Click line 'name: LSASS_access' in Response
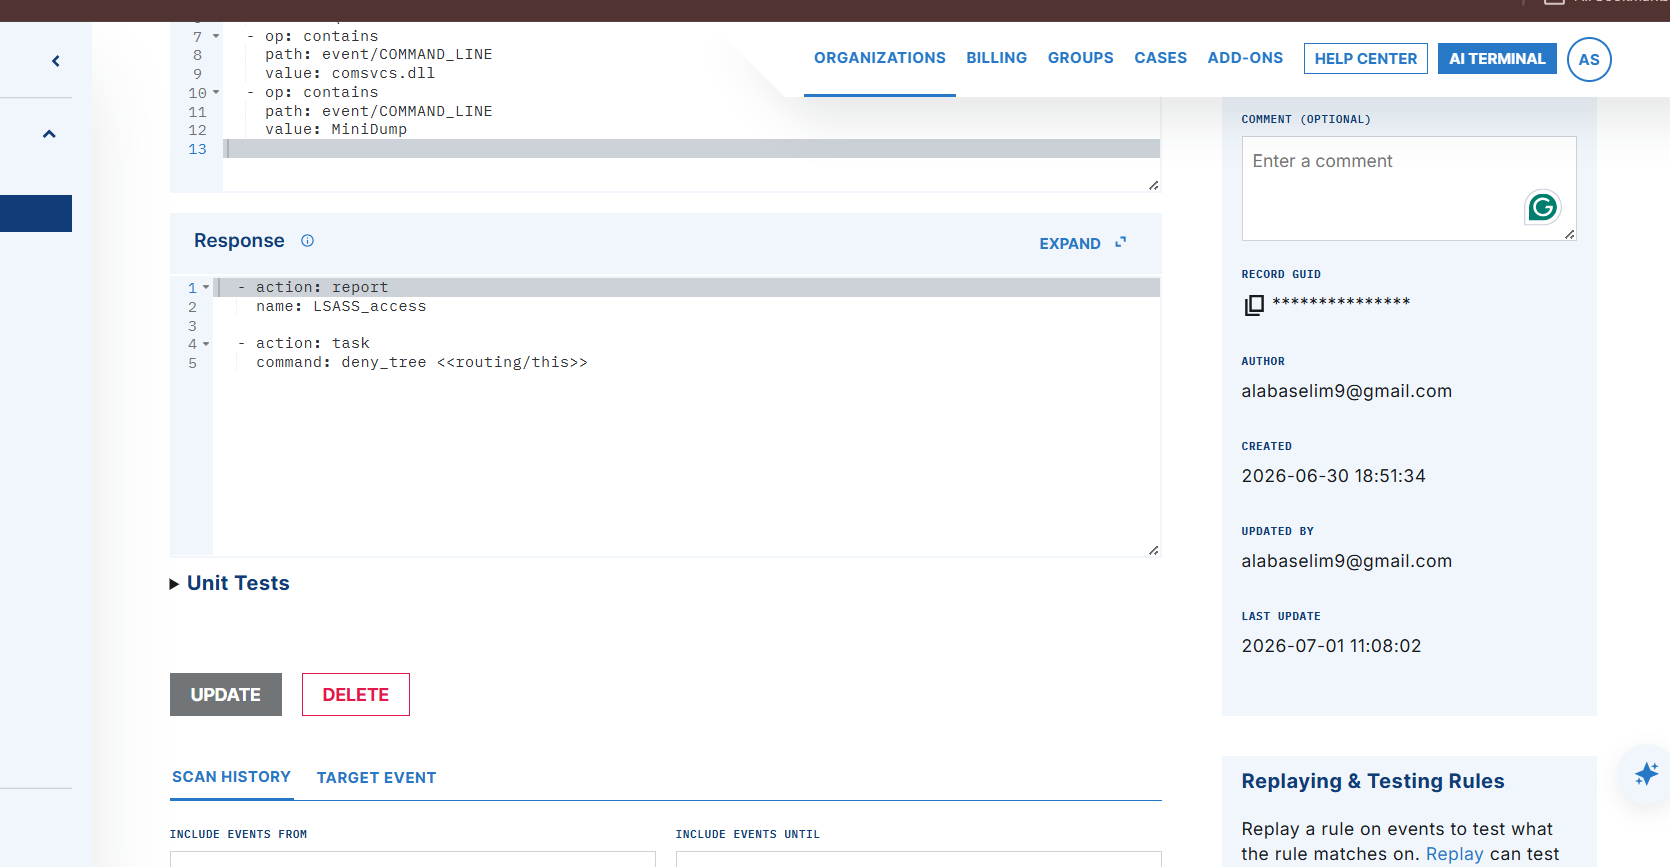The height and width of the screenshot is (867, 1670). tap(341, 307)
